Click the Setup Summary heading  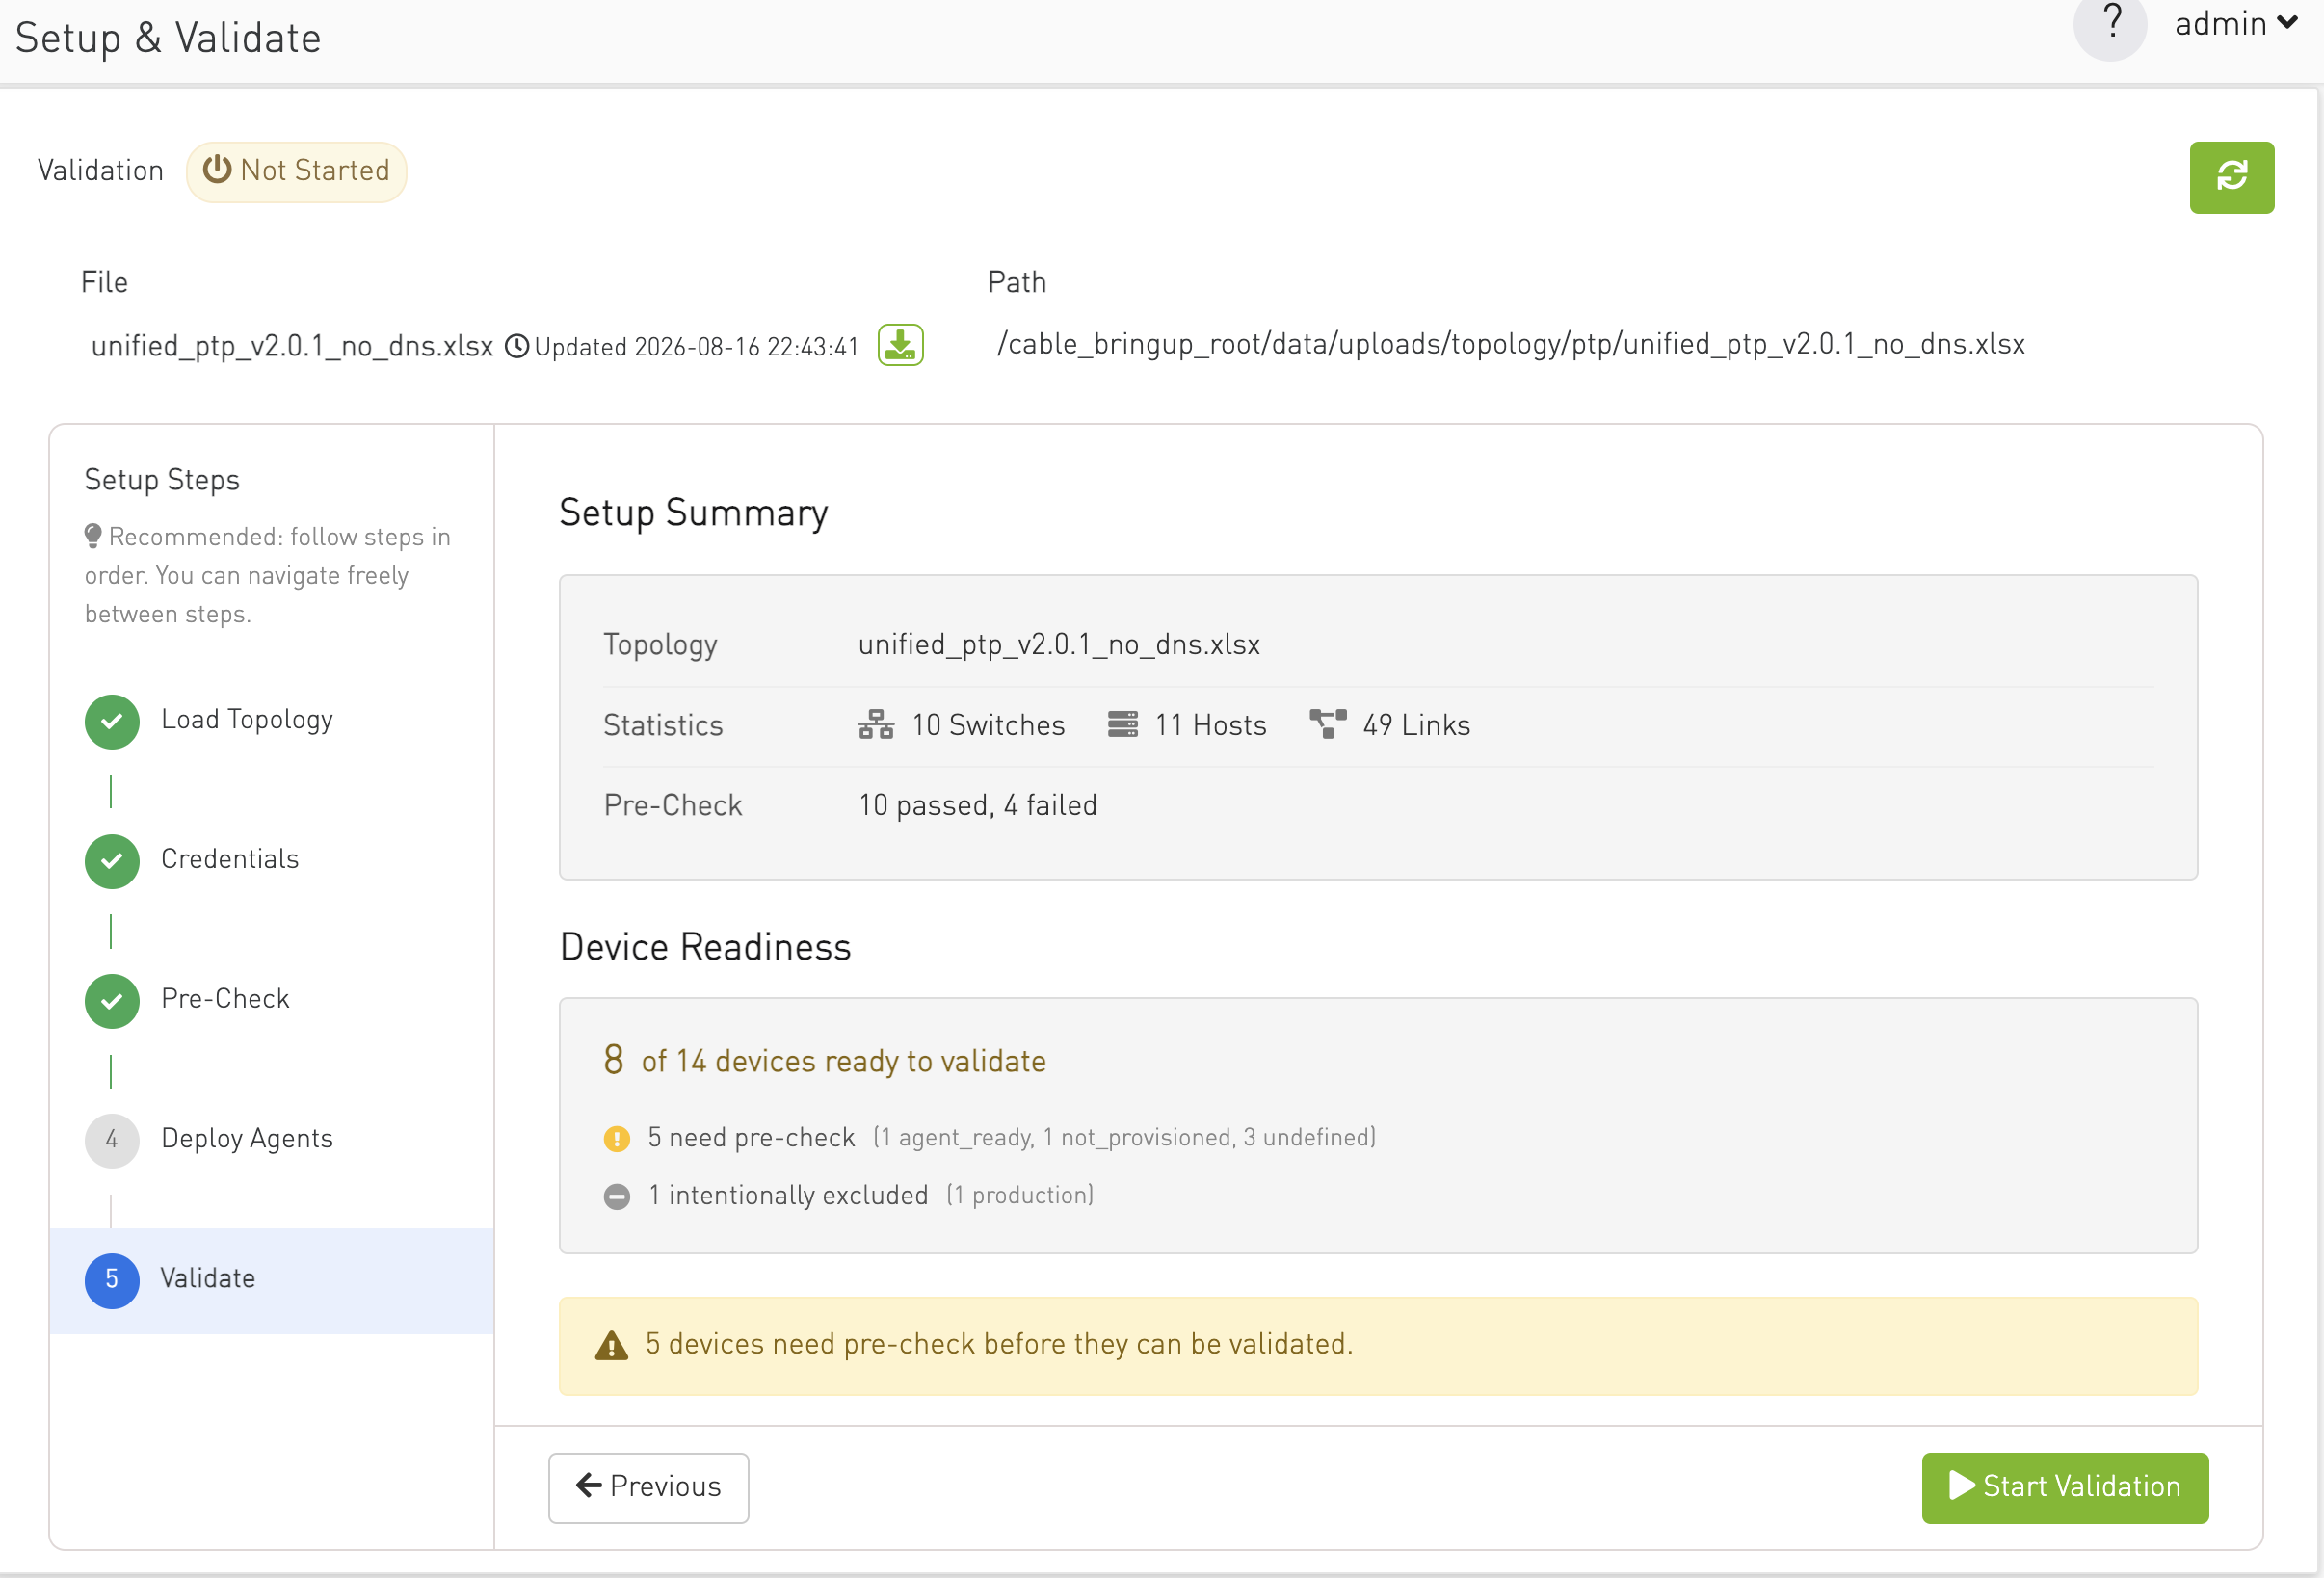coord(693,513)
